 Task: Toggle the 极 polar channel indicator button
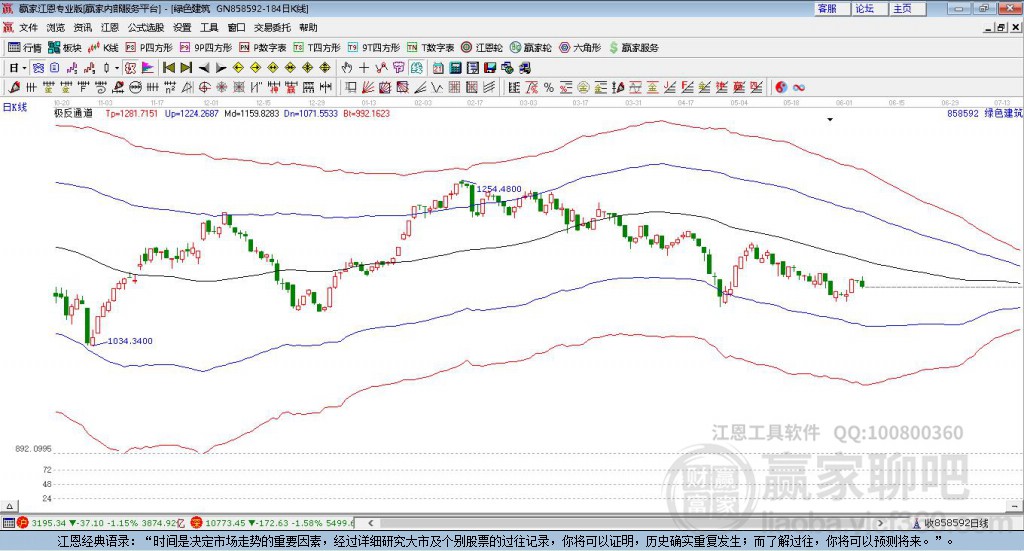coord(131,68)
